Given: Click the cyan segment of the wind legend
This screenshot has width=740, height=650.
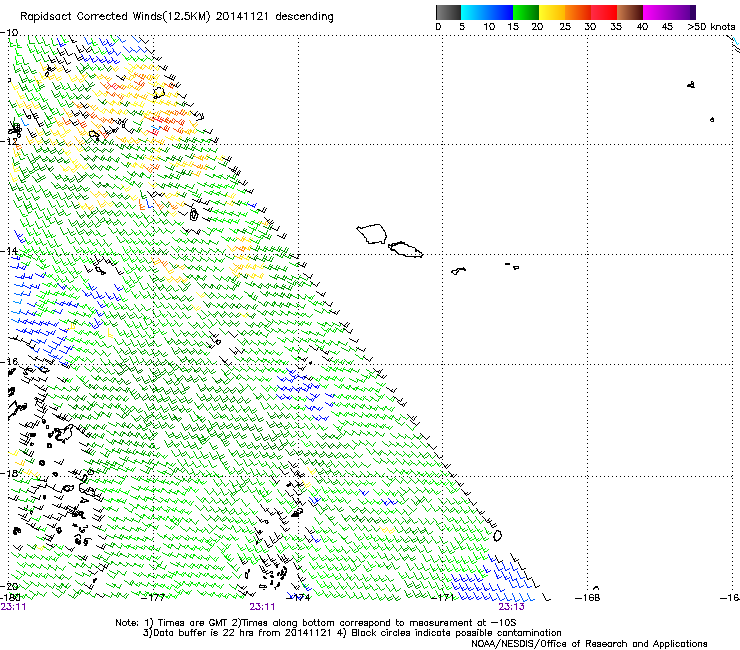Looking at the screenshot, I should (474, 12).
